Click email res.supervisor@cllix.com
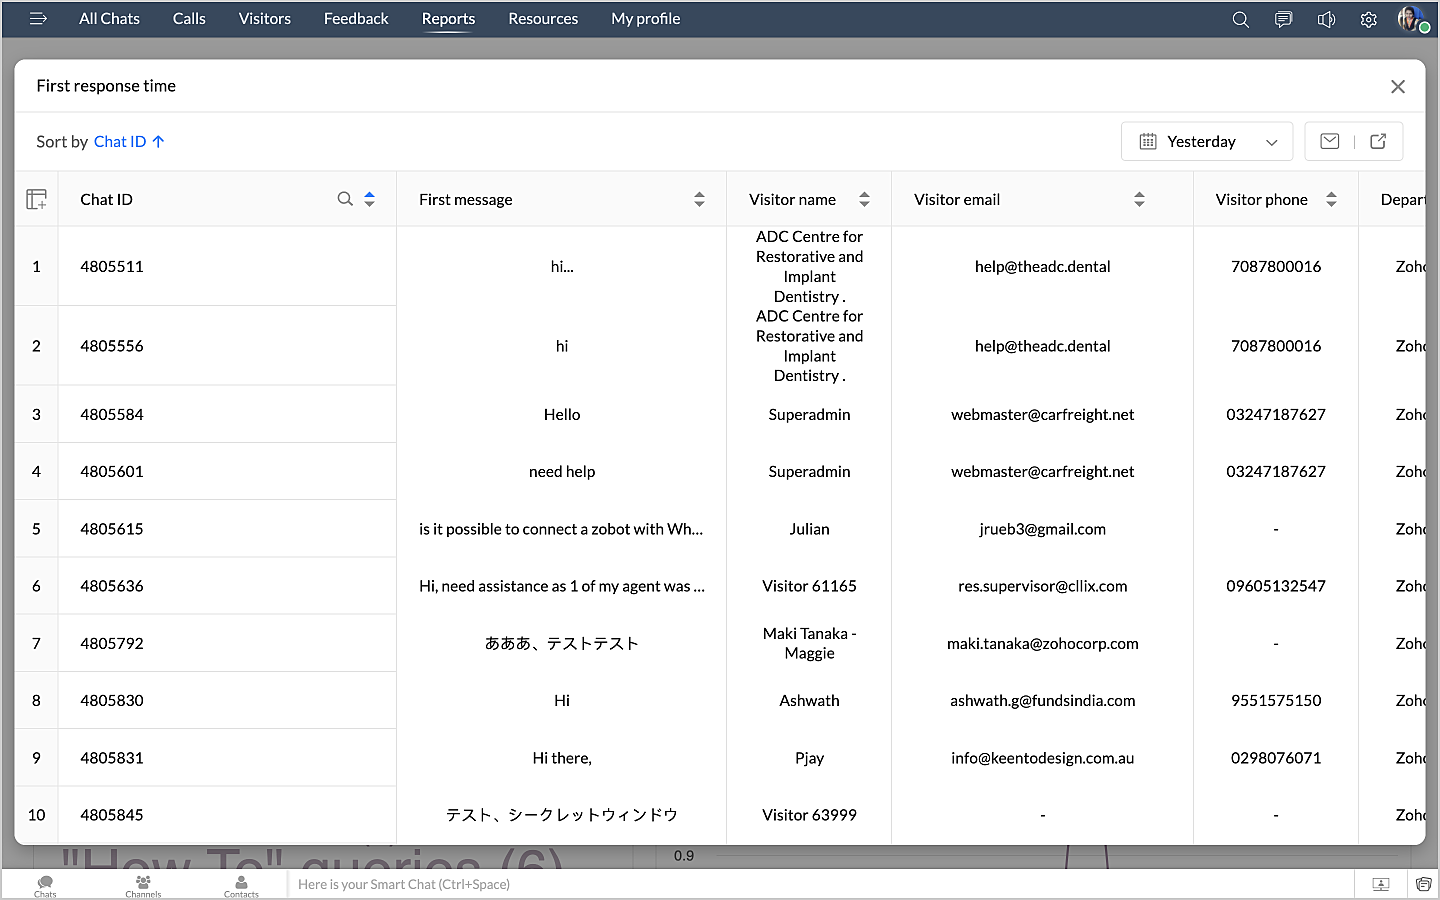 point(1042,586)
